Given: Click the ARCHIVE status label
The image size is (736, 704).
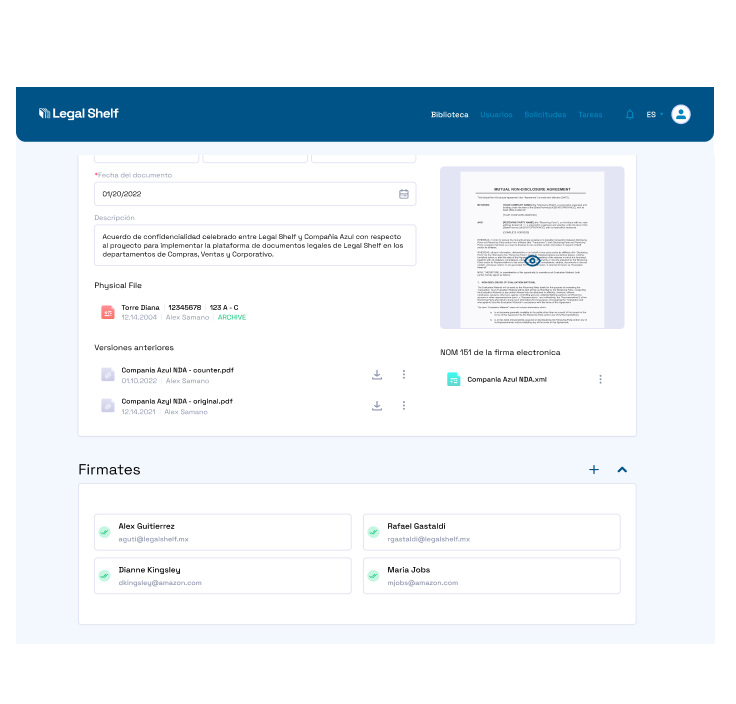Looking at the screenshot, I should [232, 317].
